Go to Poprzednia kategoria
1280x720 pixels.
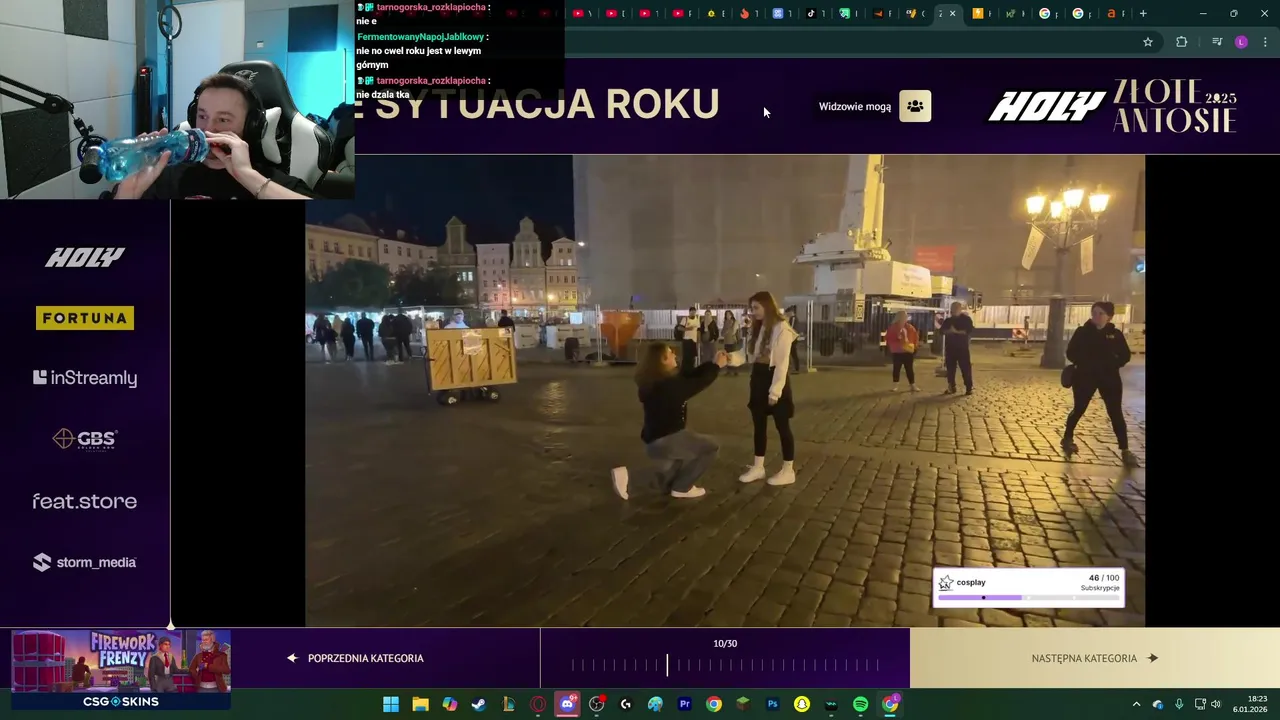click(355, 658)
